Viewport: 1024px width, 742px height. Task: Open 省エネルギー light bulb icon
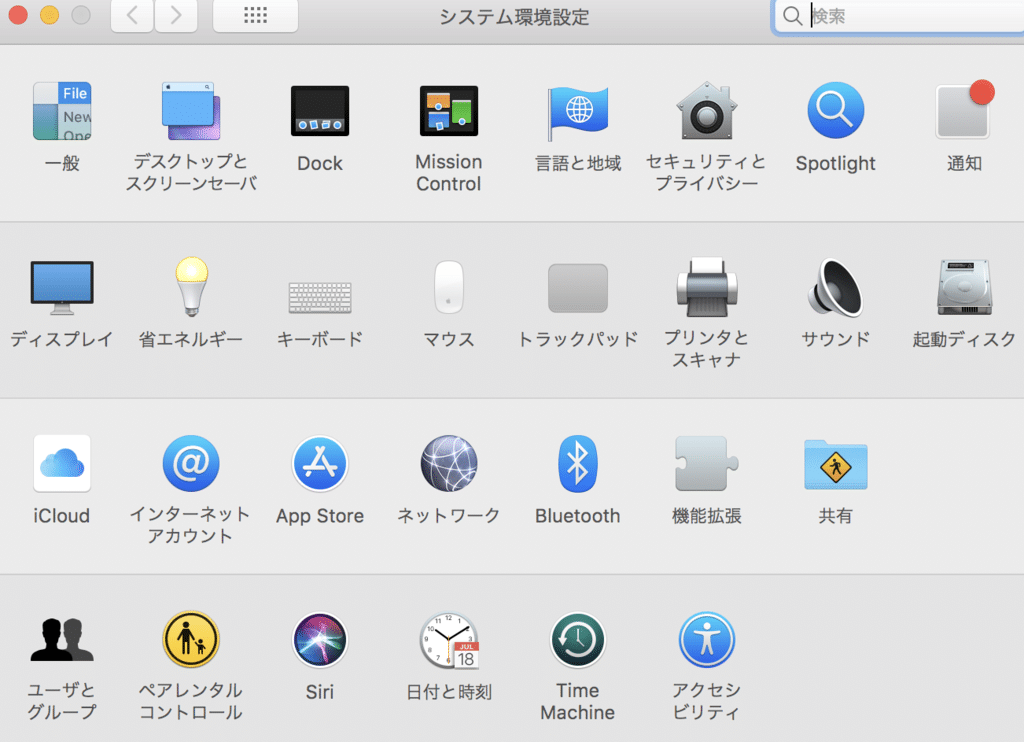tap(191, 288)
